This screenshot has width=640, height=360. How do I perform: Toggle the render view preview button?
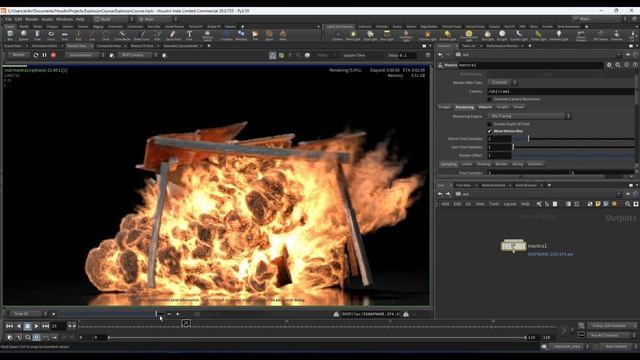(x=272, y=55)
